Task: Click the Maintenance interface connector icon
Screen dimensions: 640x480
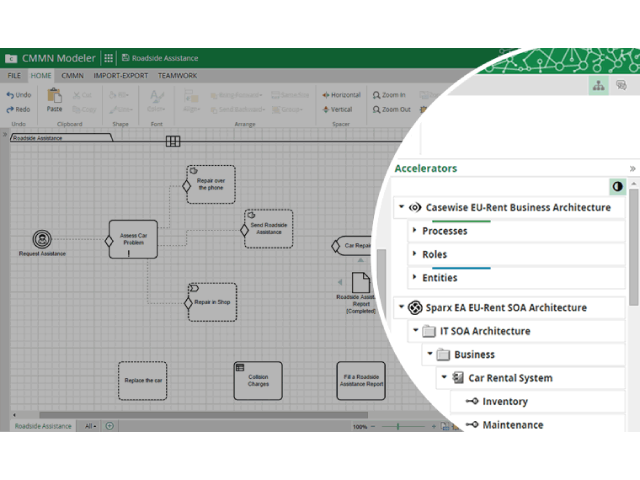Action: click(x=472, y=424)
